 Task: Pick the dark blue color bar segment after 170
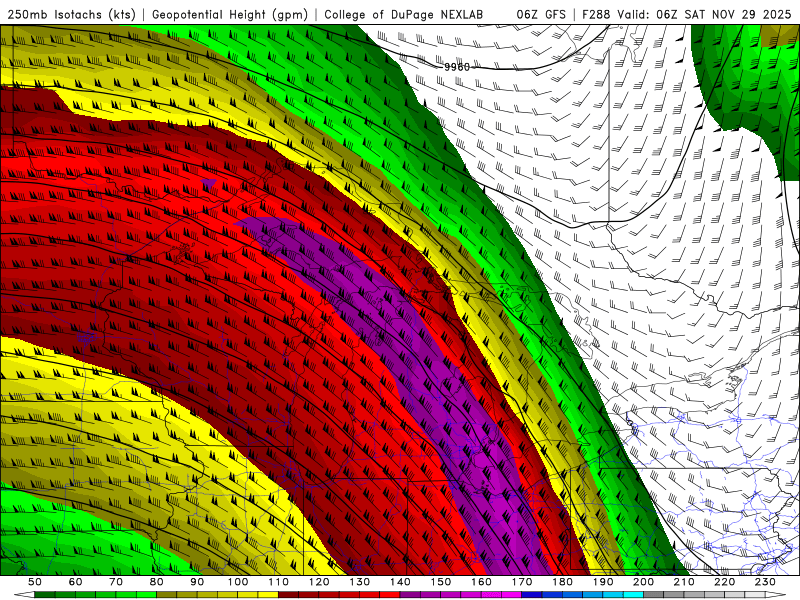532,595
